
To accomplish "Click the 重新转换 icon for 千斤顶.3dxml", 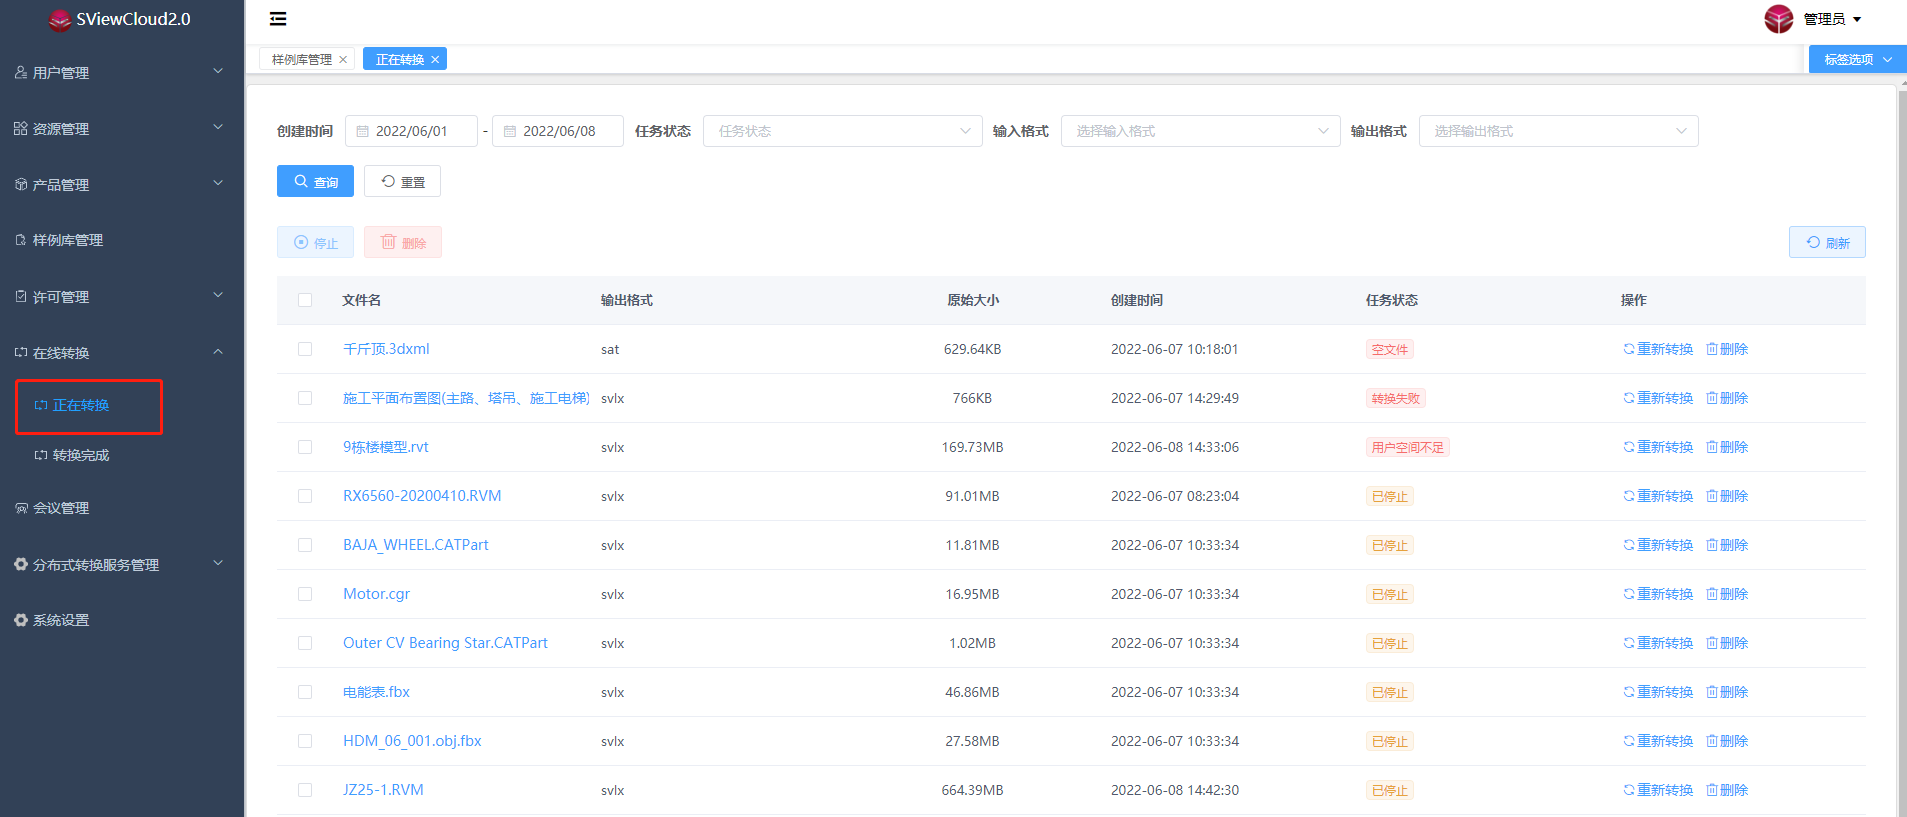I will pos(1628,349).
